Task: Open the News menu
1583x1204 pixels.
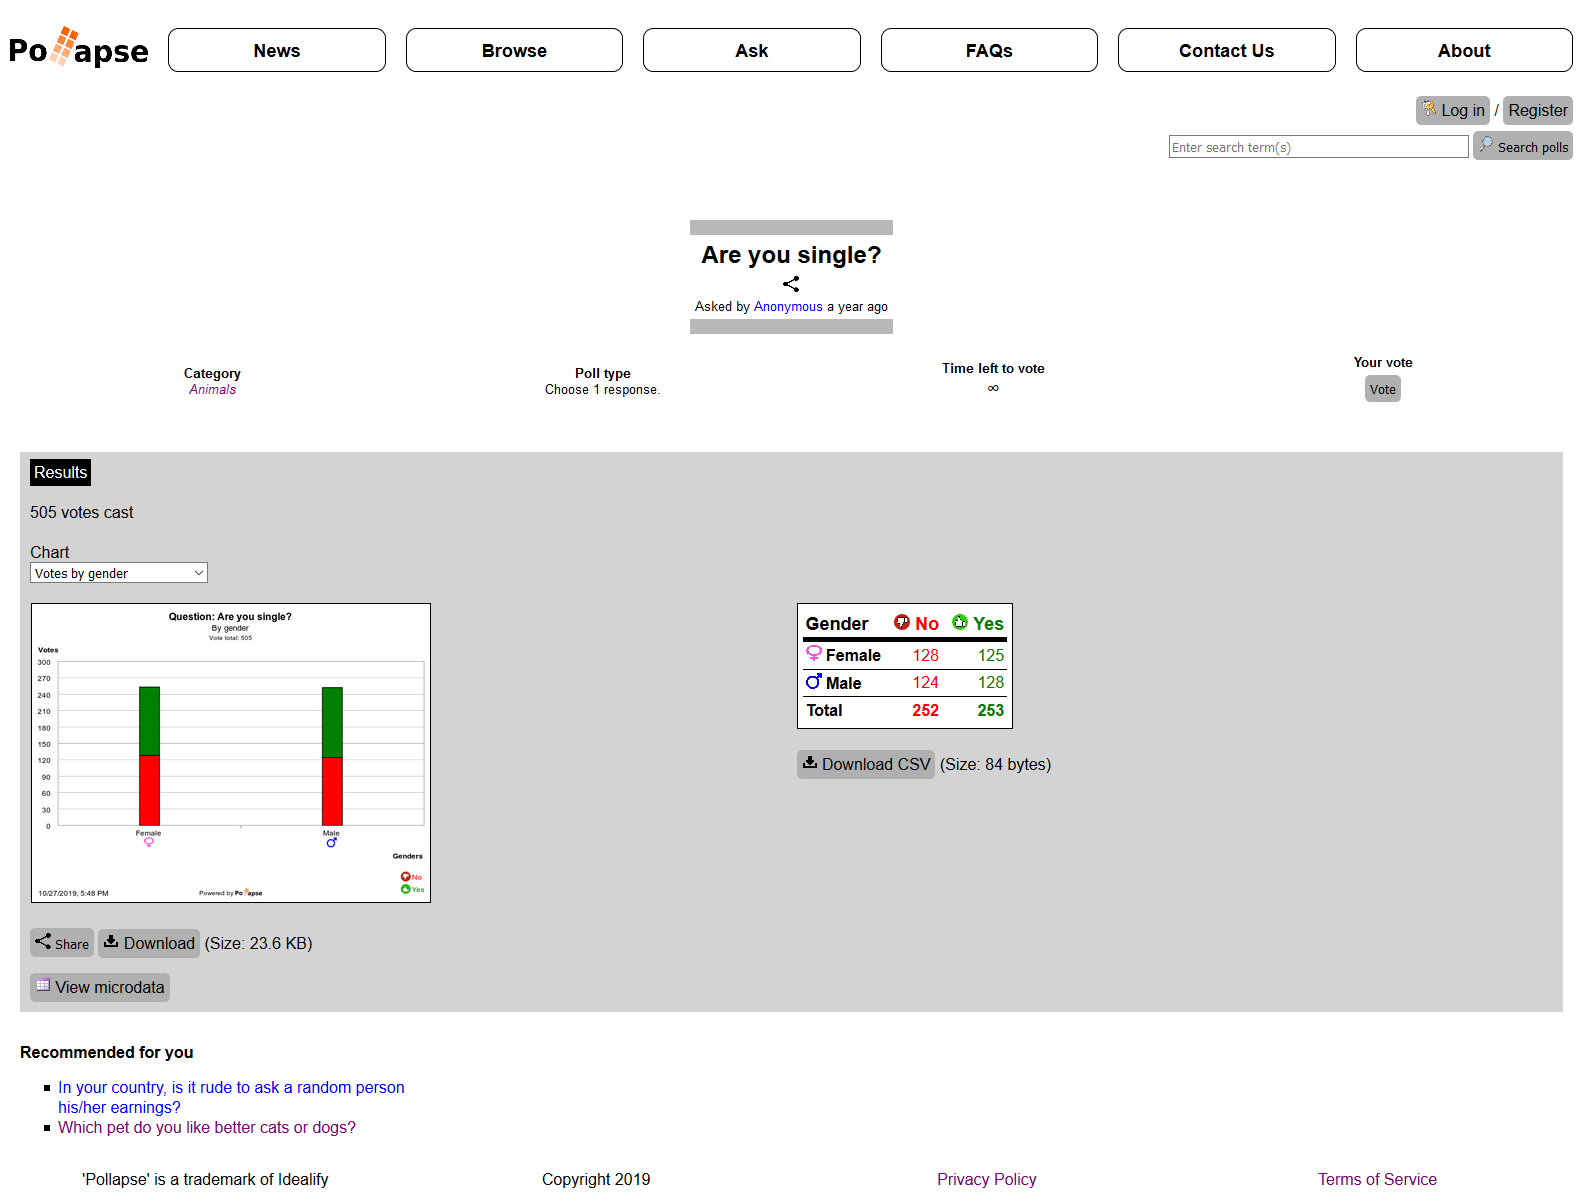Action: (277, 50)
